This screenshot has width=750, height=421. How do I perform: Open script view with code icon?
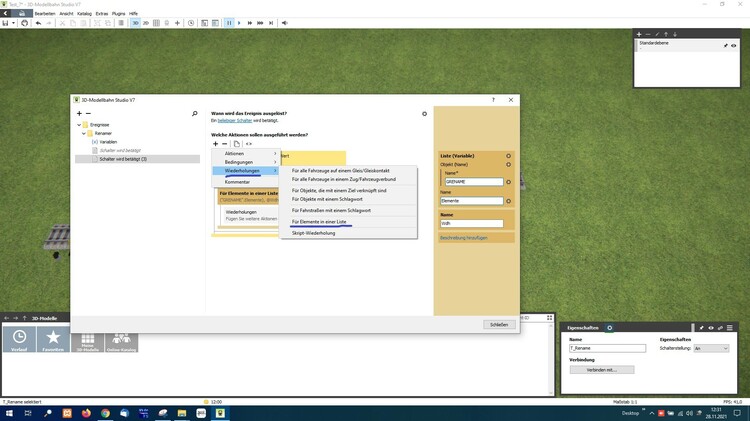coord(249,144)
